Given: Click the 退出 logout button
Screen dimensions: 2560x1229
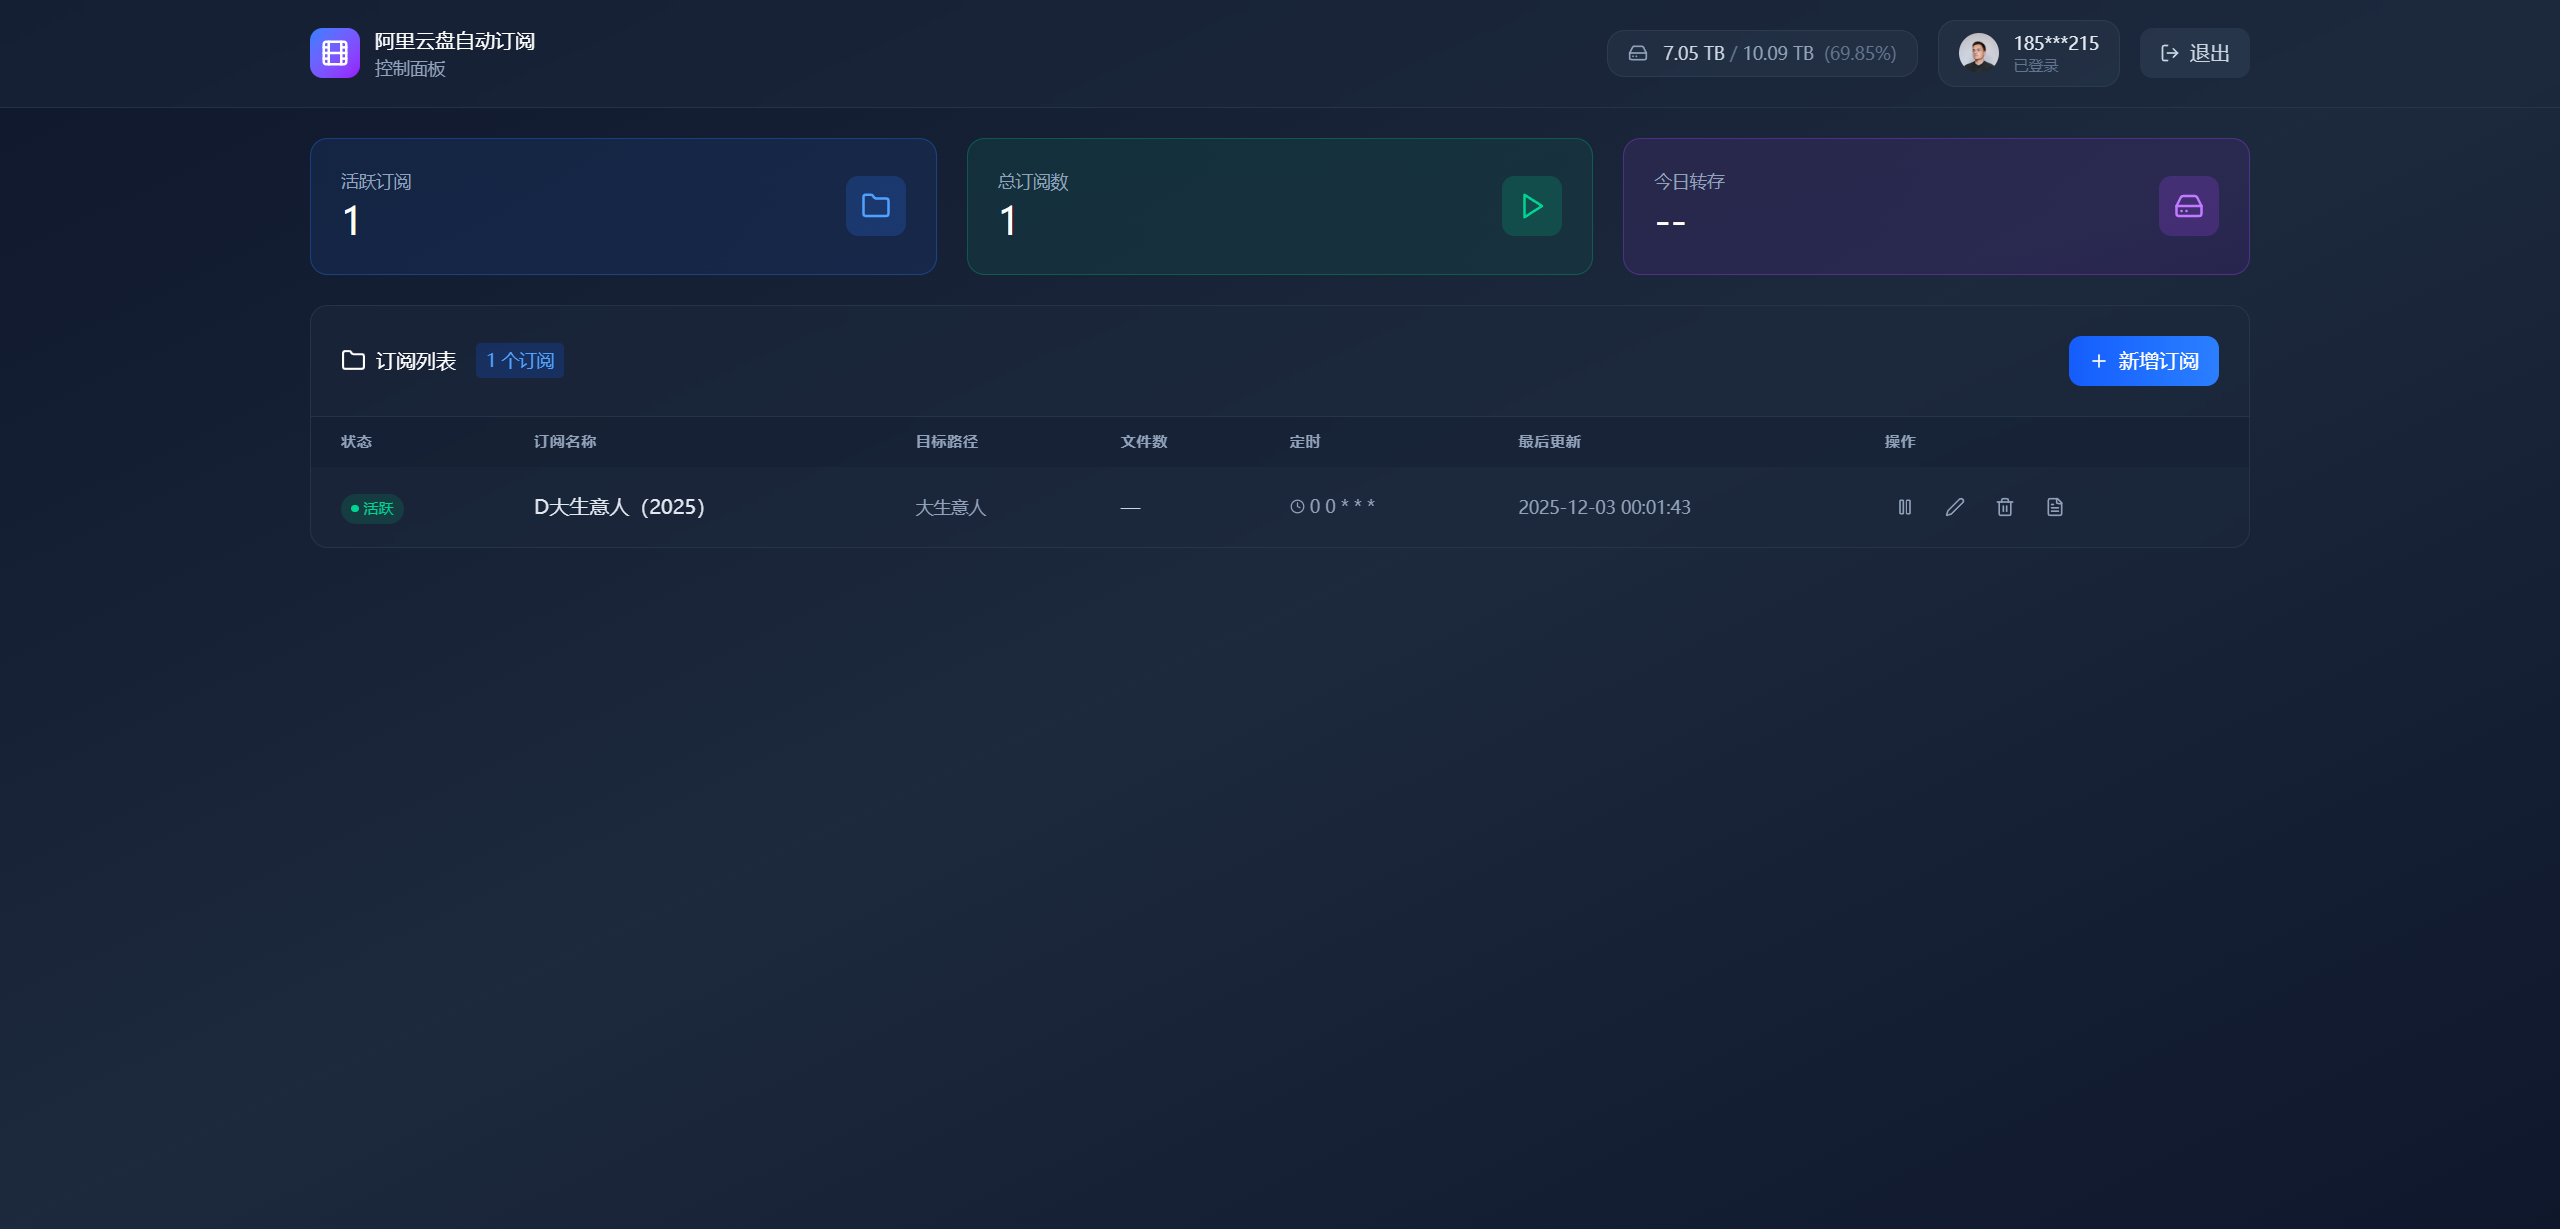Looking at the screenshot, I should [2194, 53].
